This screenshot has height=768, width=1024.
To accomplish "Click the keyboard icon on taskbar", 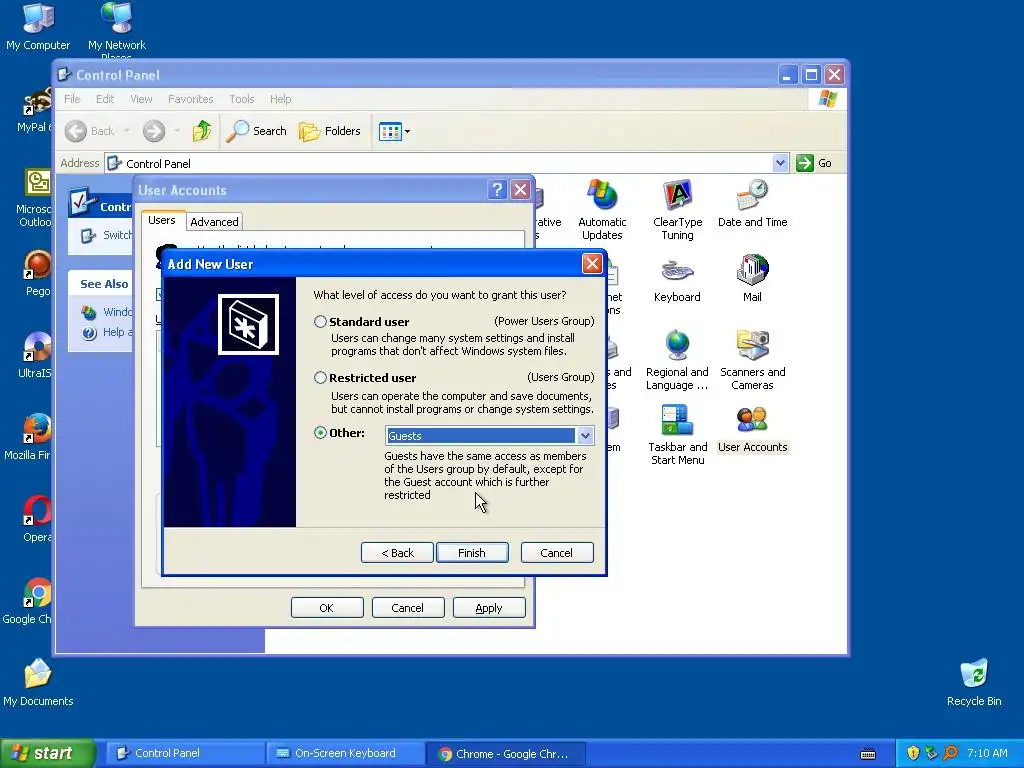I will pos(868,754).
